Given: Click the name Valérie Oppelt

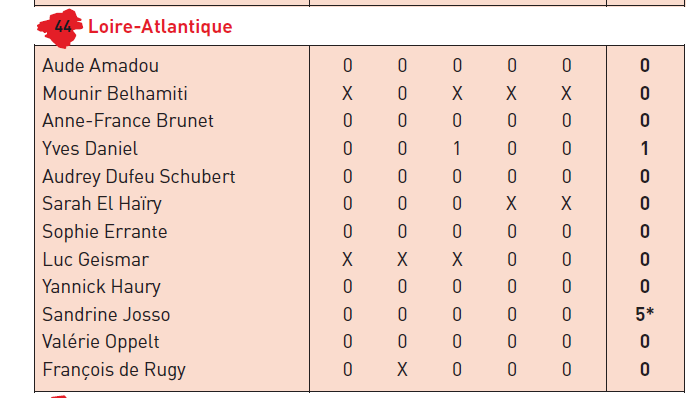Looking at the screenshot, I should click(101, 342).
